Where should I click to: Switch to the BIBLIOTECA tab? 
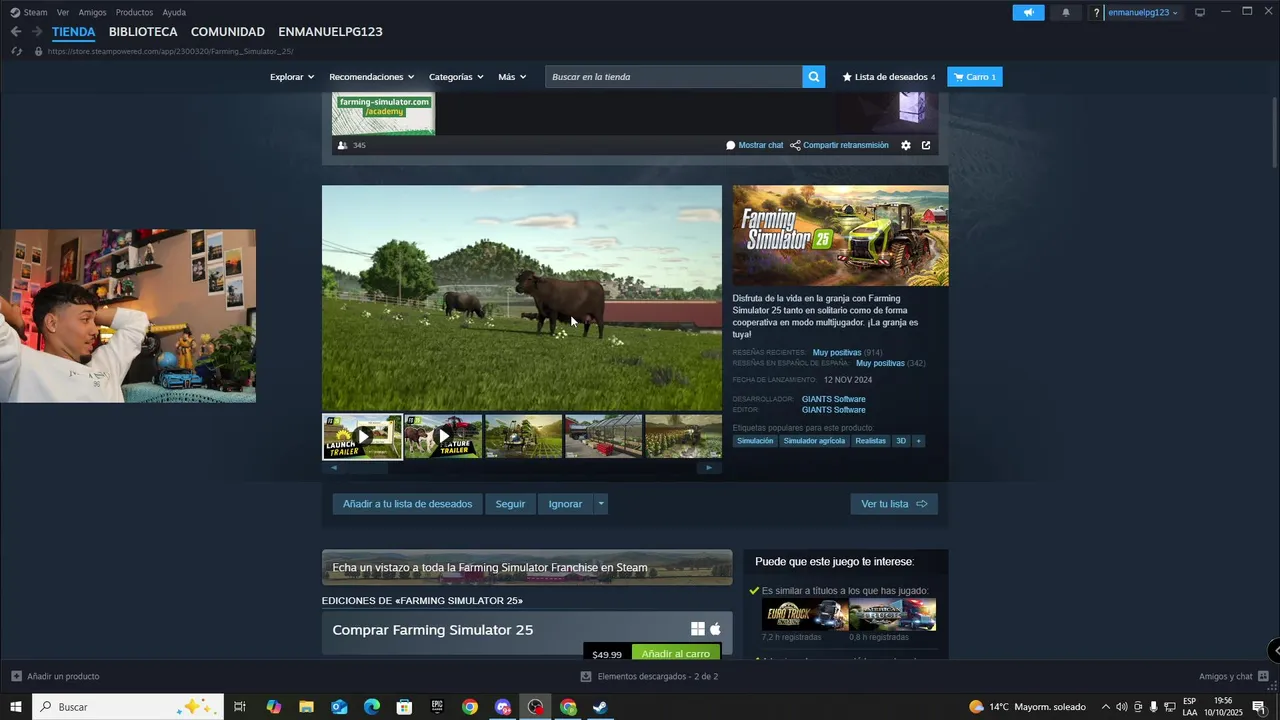(x=143, y=32)
